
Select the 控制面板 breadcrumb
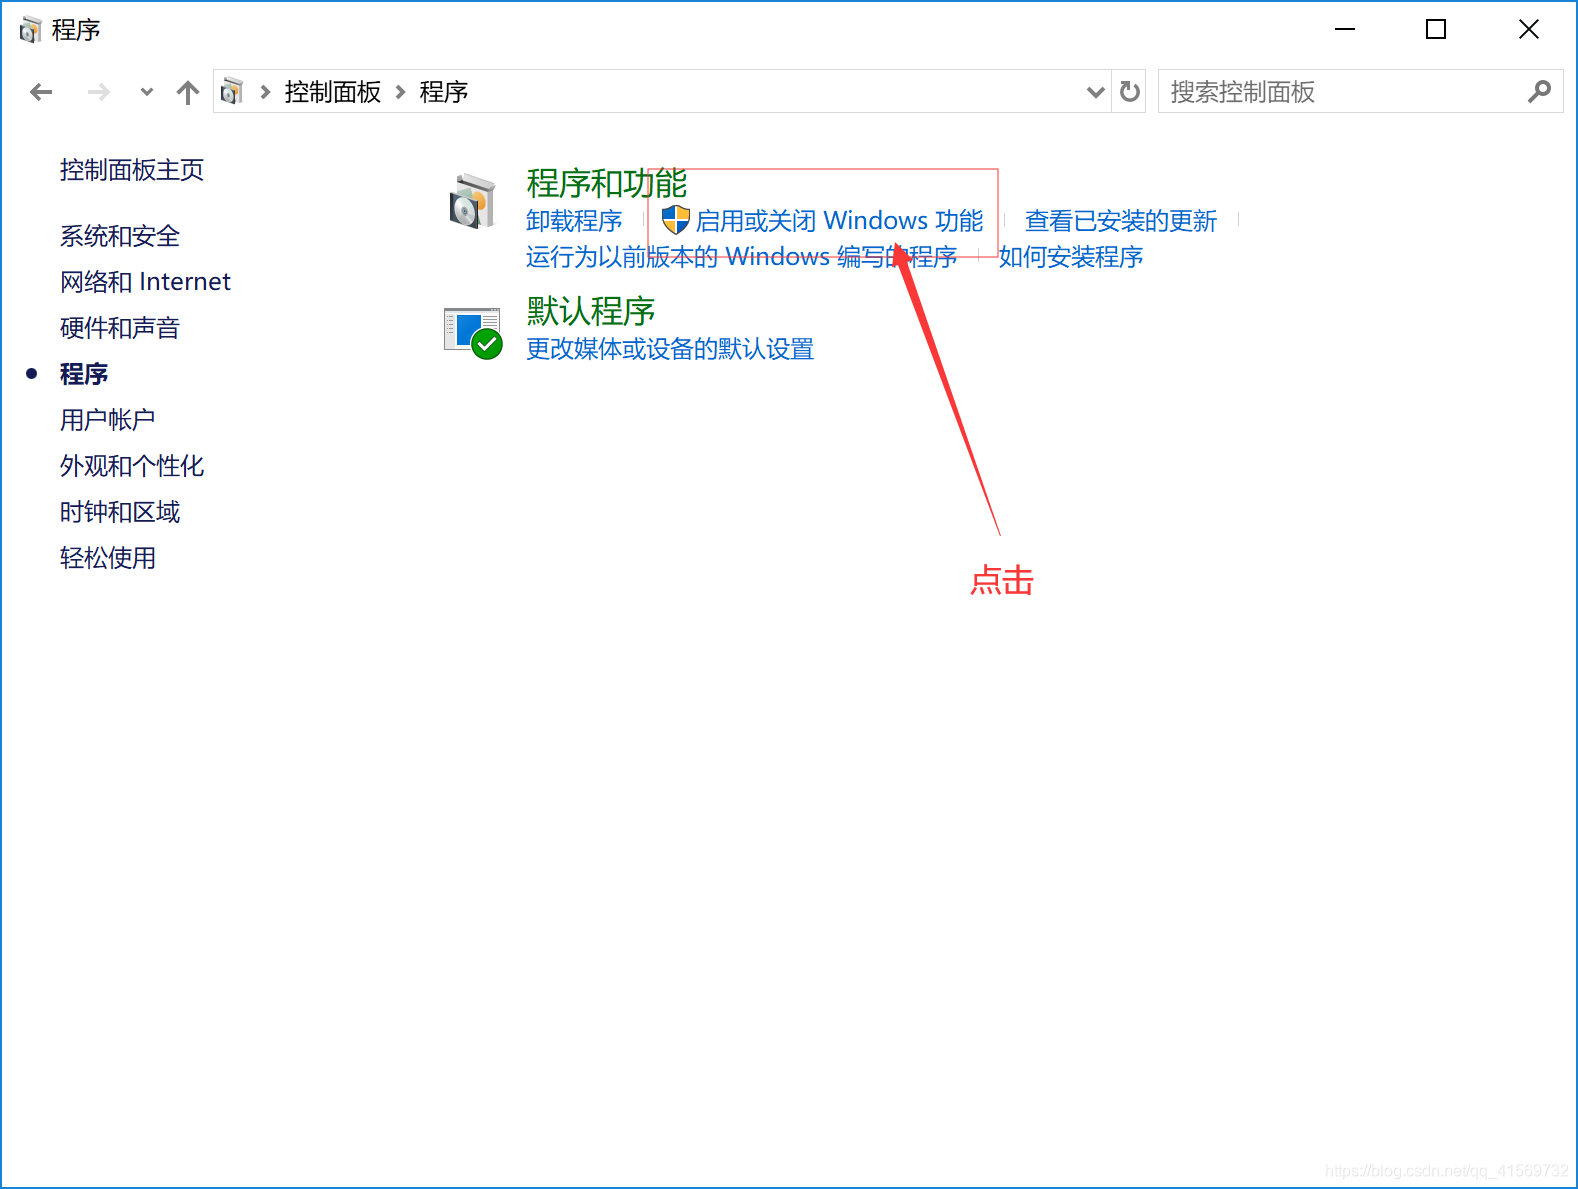[332, 92]
